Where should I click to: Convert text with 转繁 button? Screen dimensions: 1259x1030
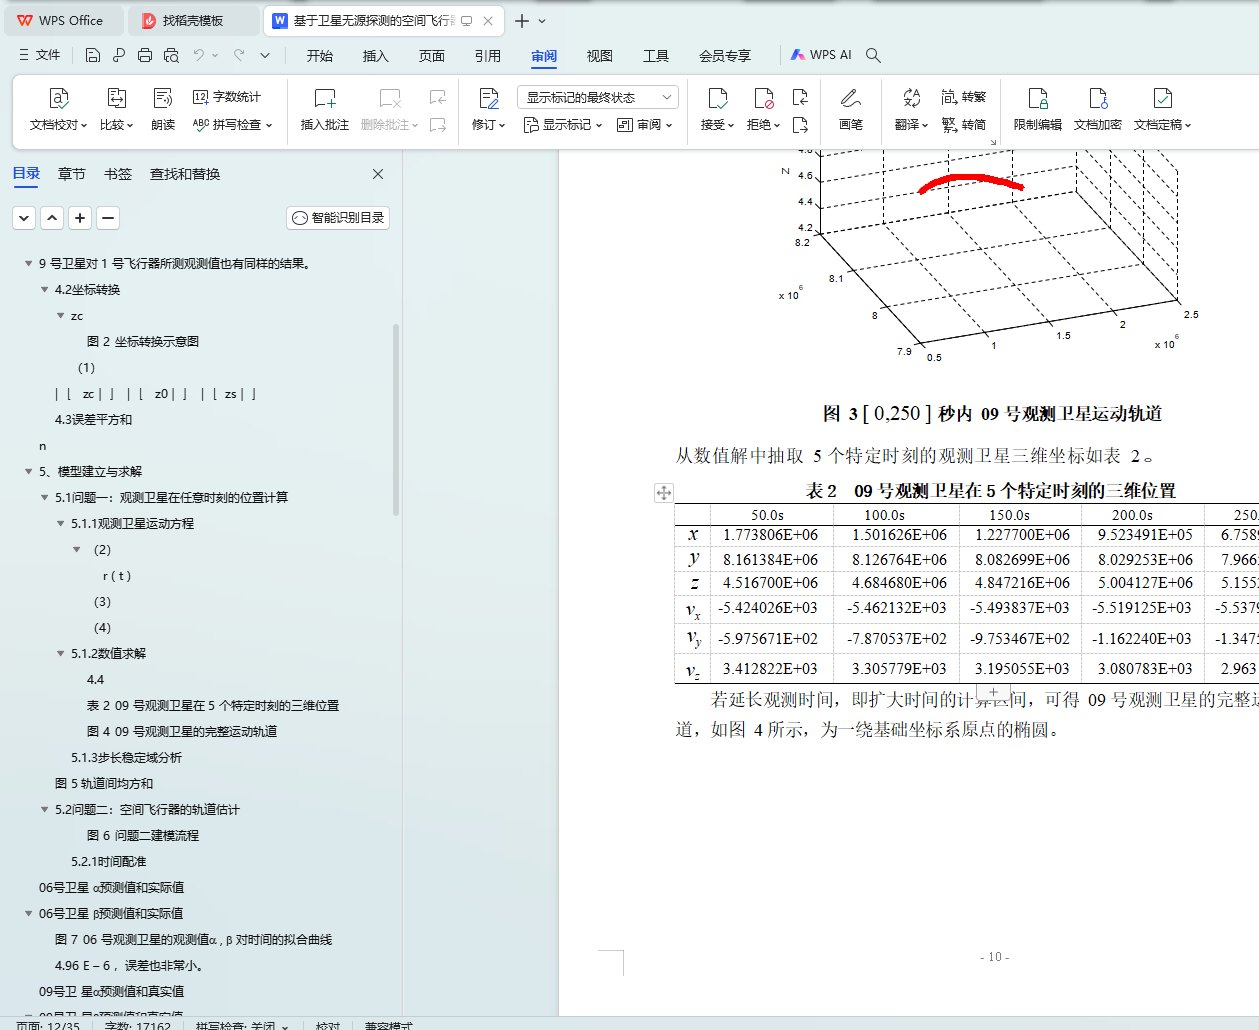coord(964,97)
